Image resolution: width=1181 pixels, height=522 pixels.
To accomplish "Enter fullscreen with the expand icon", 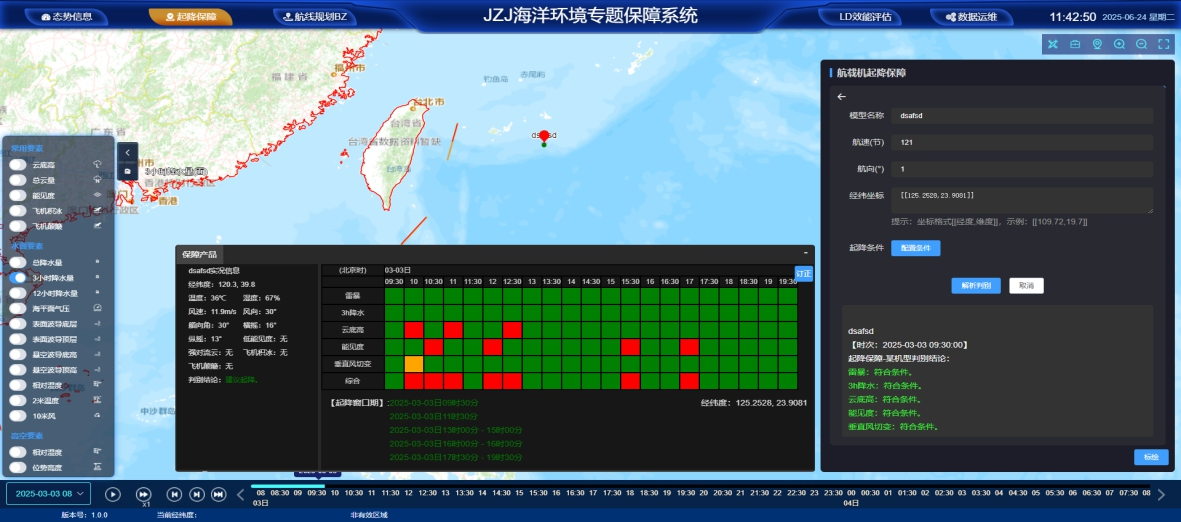I will [x=1164, y=44].
